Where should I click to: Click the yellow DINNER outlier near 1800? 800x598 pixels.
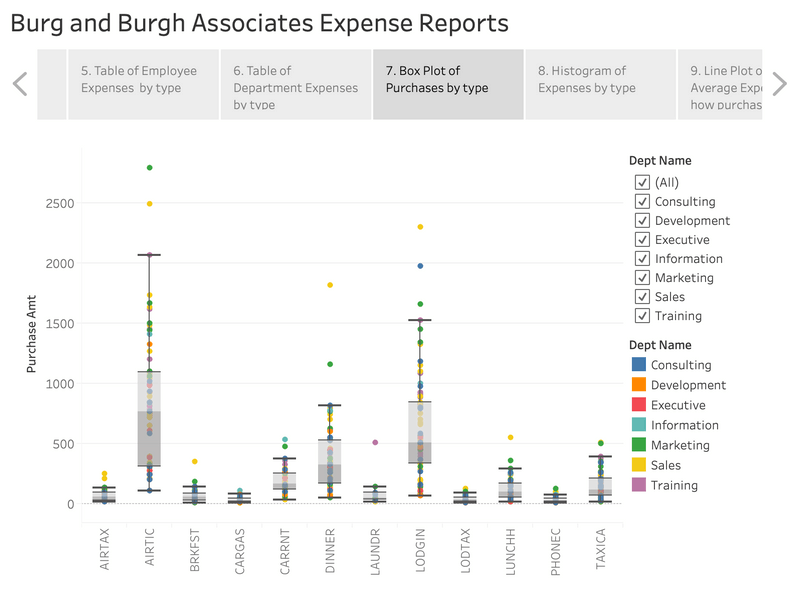[x=330, y=285]
